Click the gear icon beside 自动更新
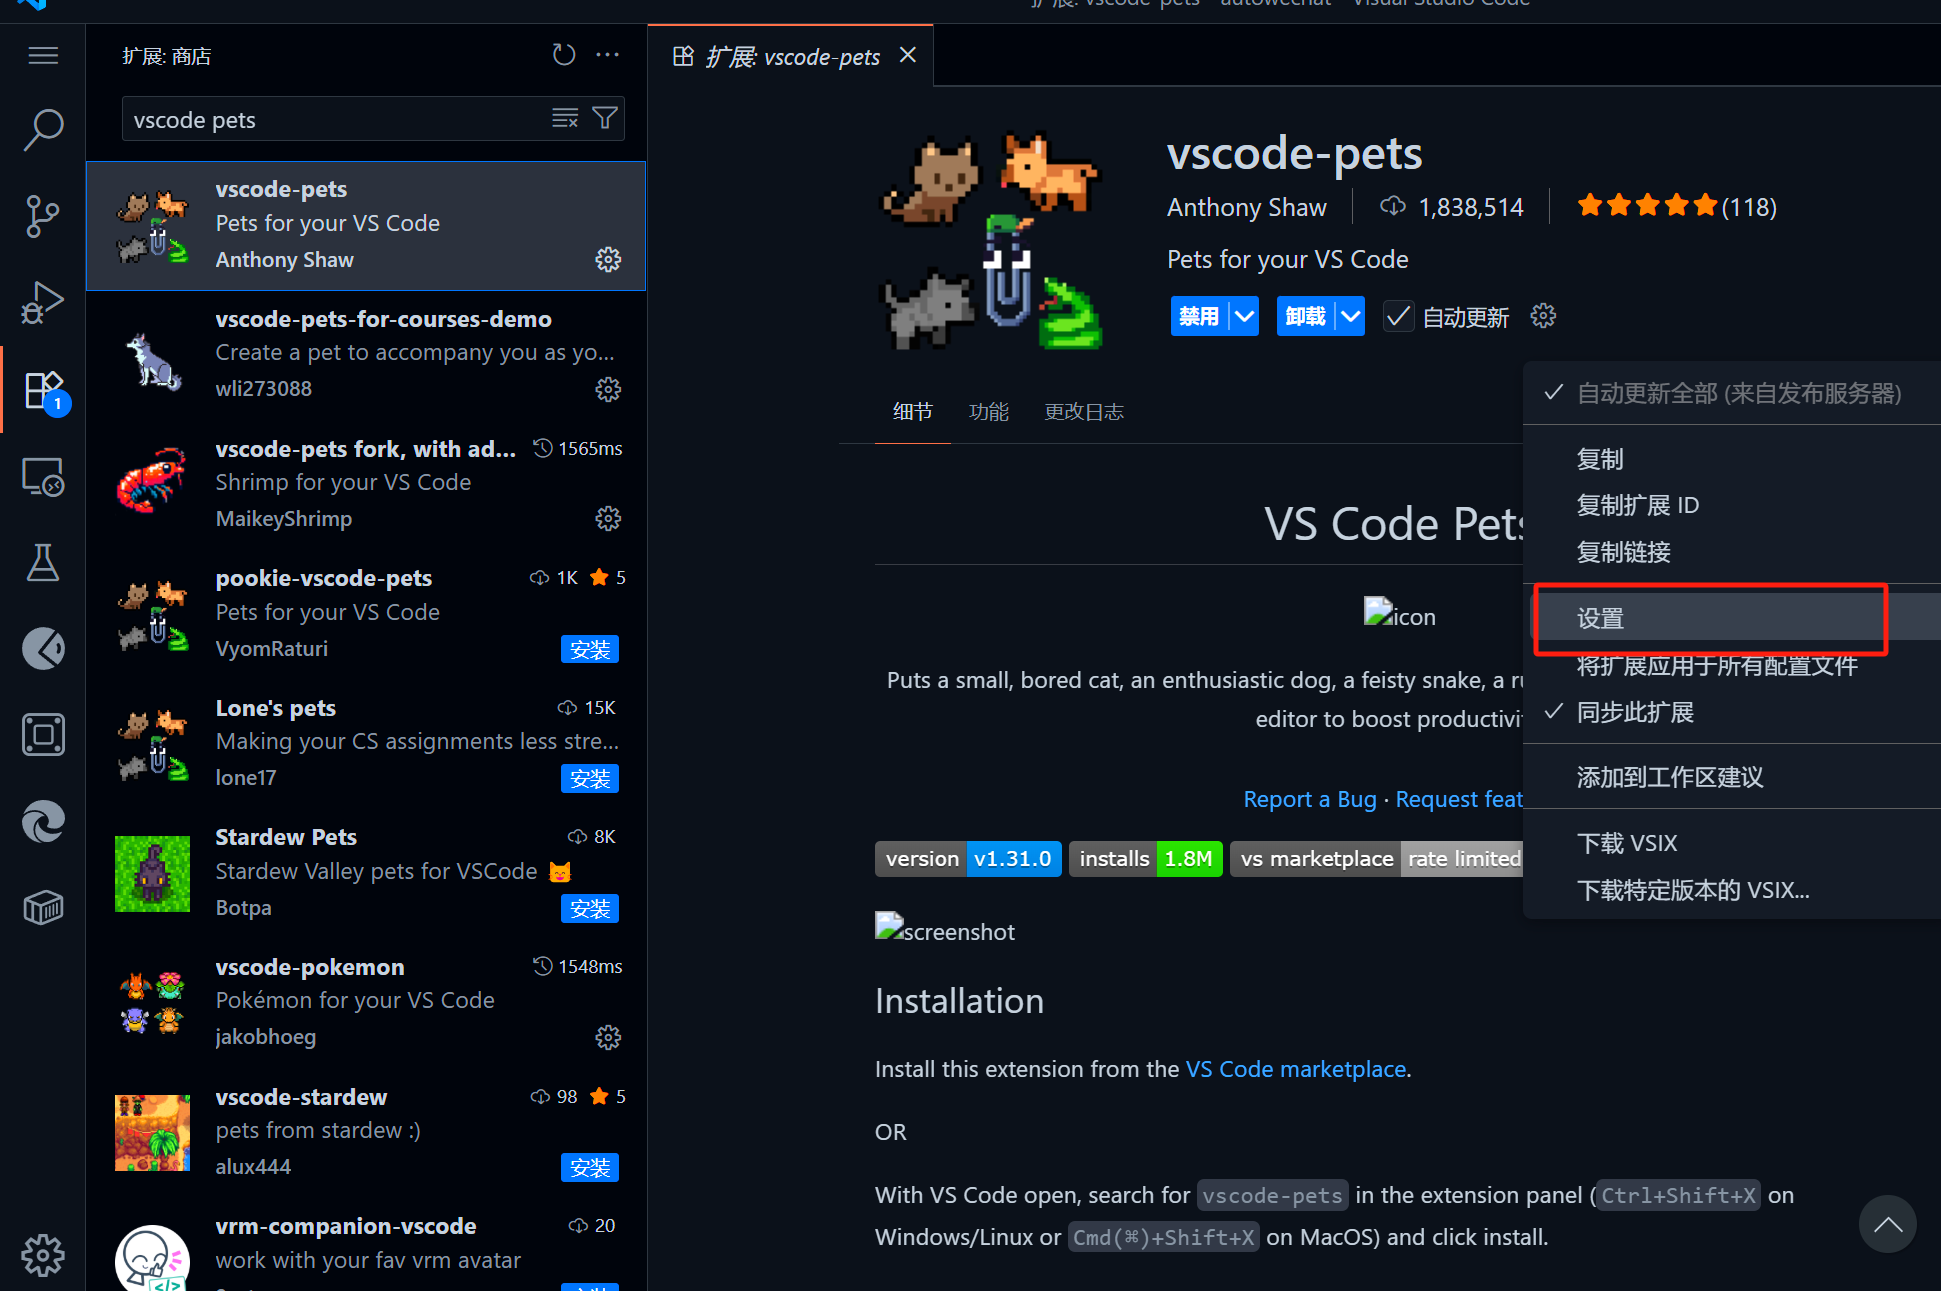 (x=1543, y=317)
